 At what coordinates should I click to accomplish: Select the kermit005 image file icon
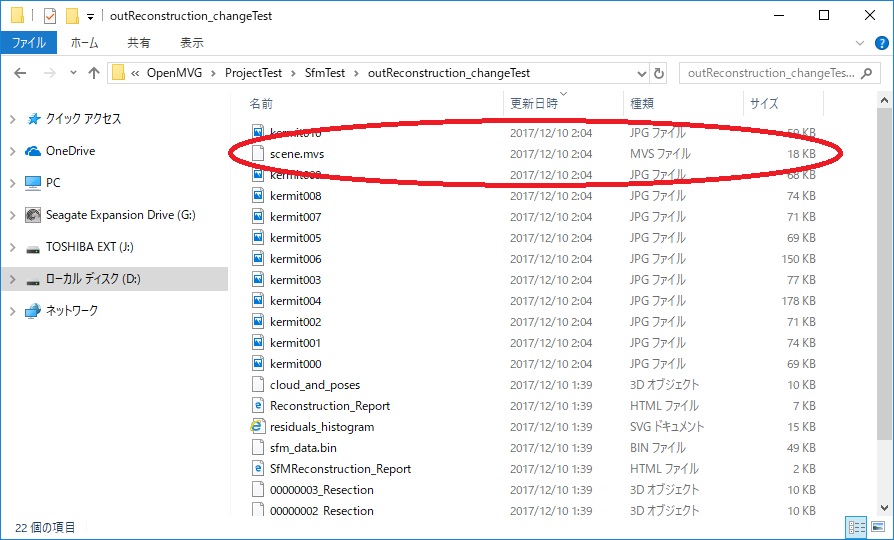click(258, 238)
